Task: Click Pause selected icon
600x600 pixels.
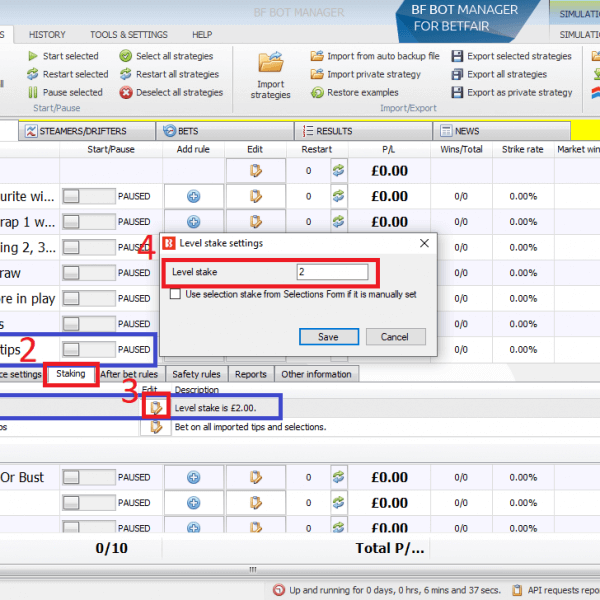Action: point(33,92)
